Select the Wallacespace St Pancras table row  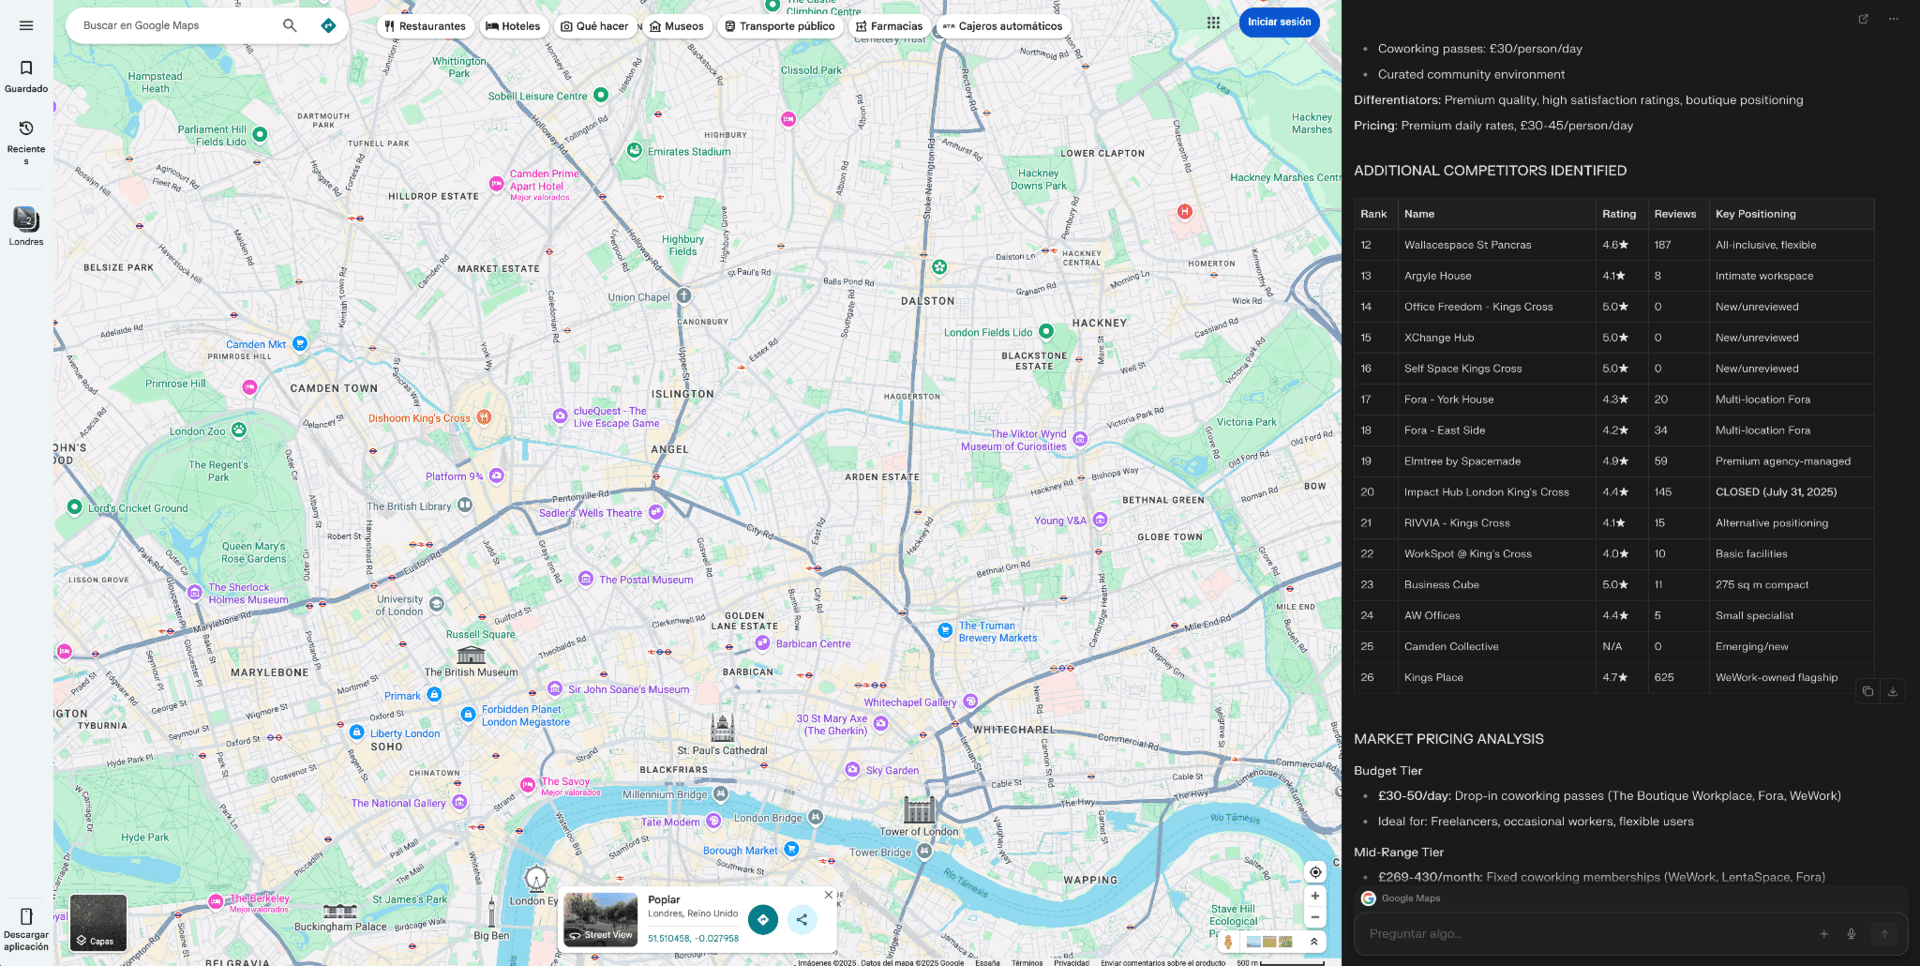coord(1614,245)
